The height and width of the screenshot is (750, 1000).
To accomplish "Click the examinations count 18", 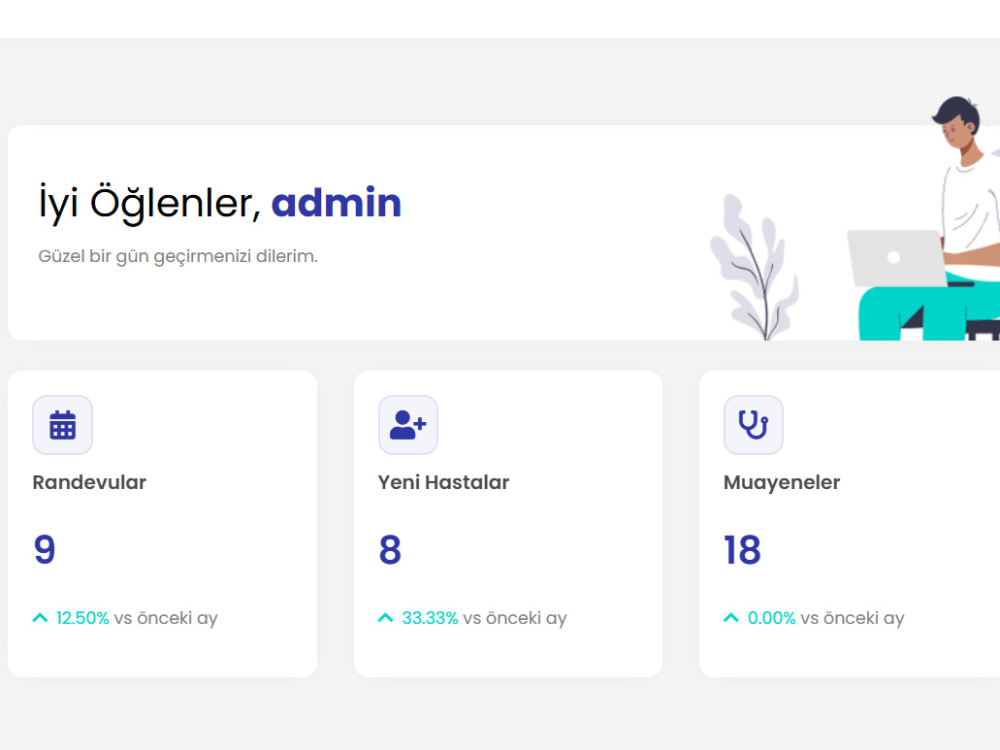I will pos(742,550).
